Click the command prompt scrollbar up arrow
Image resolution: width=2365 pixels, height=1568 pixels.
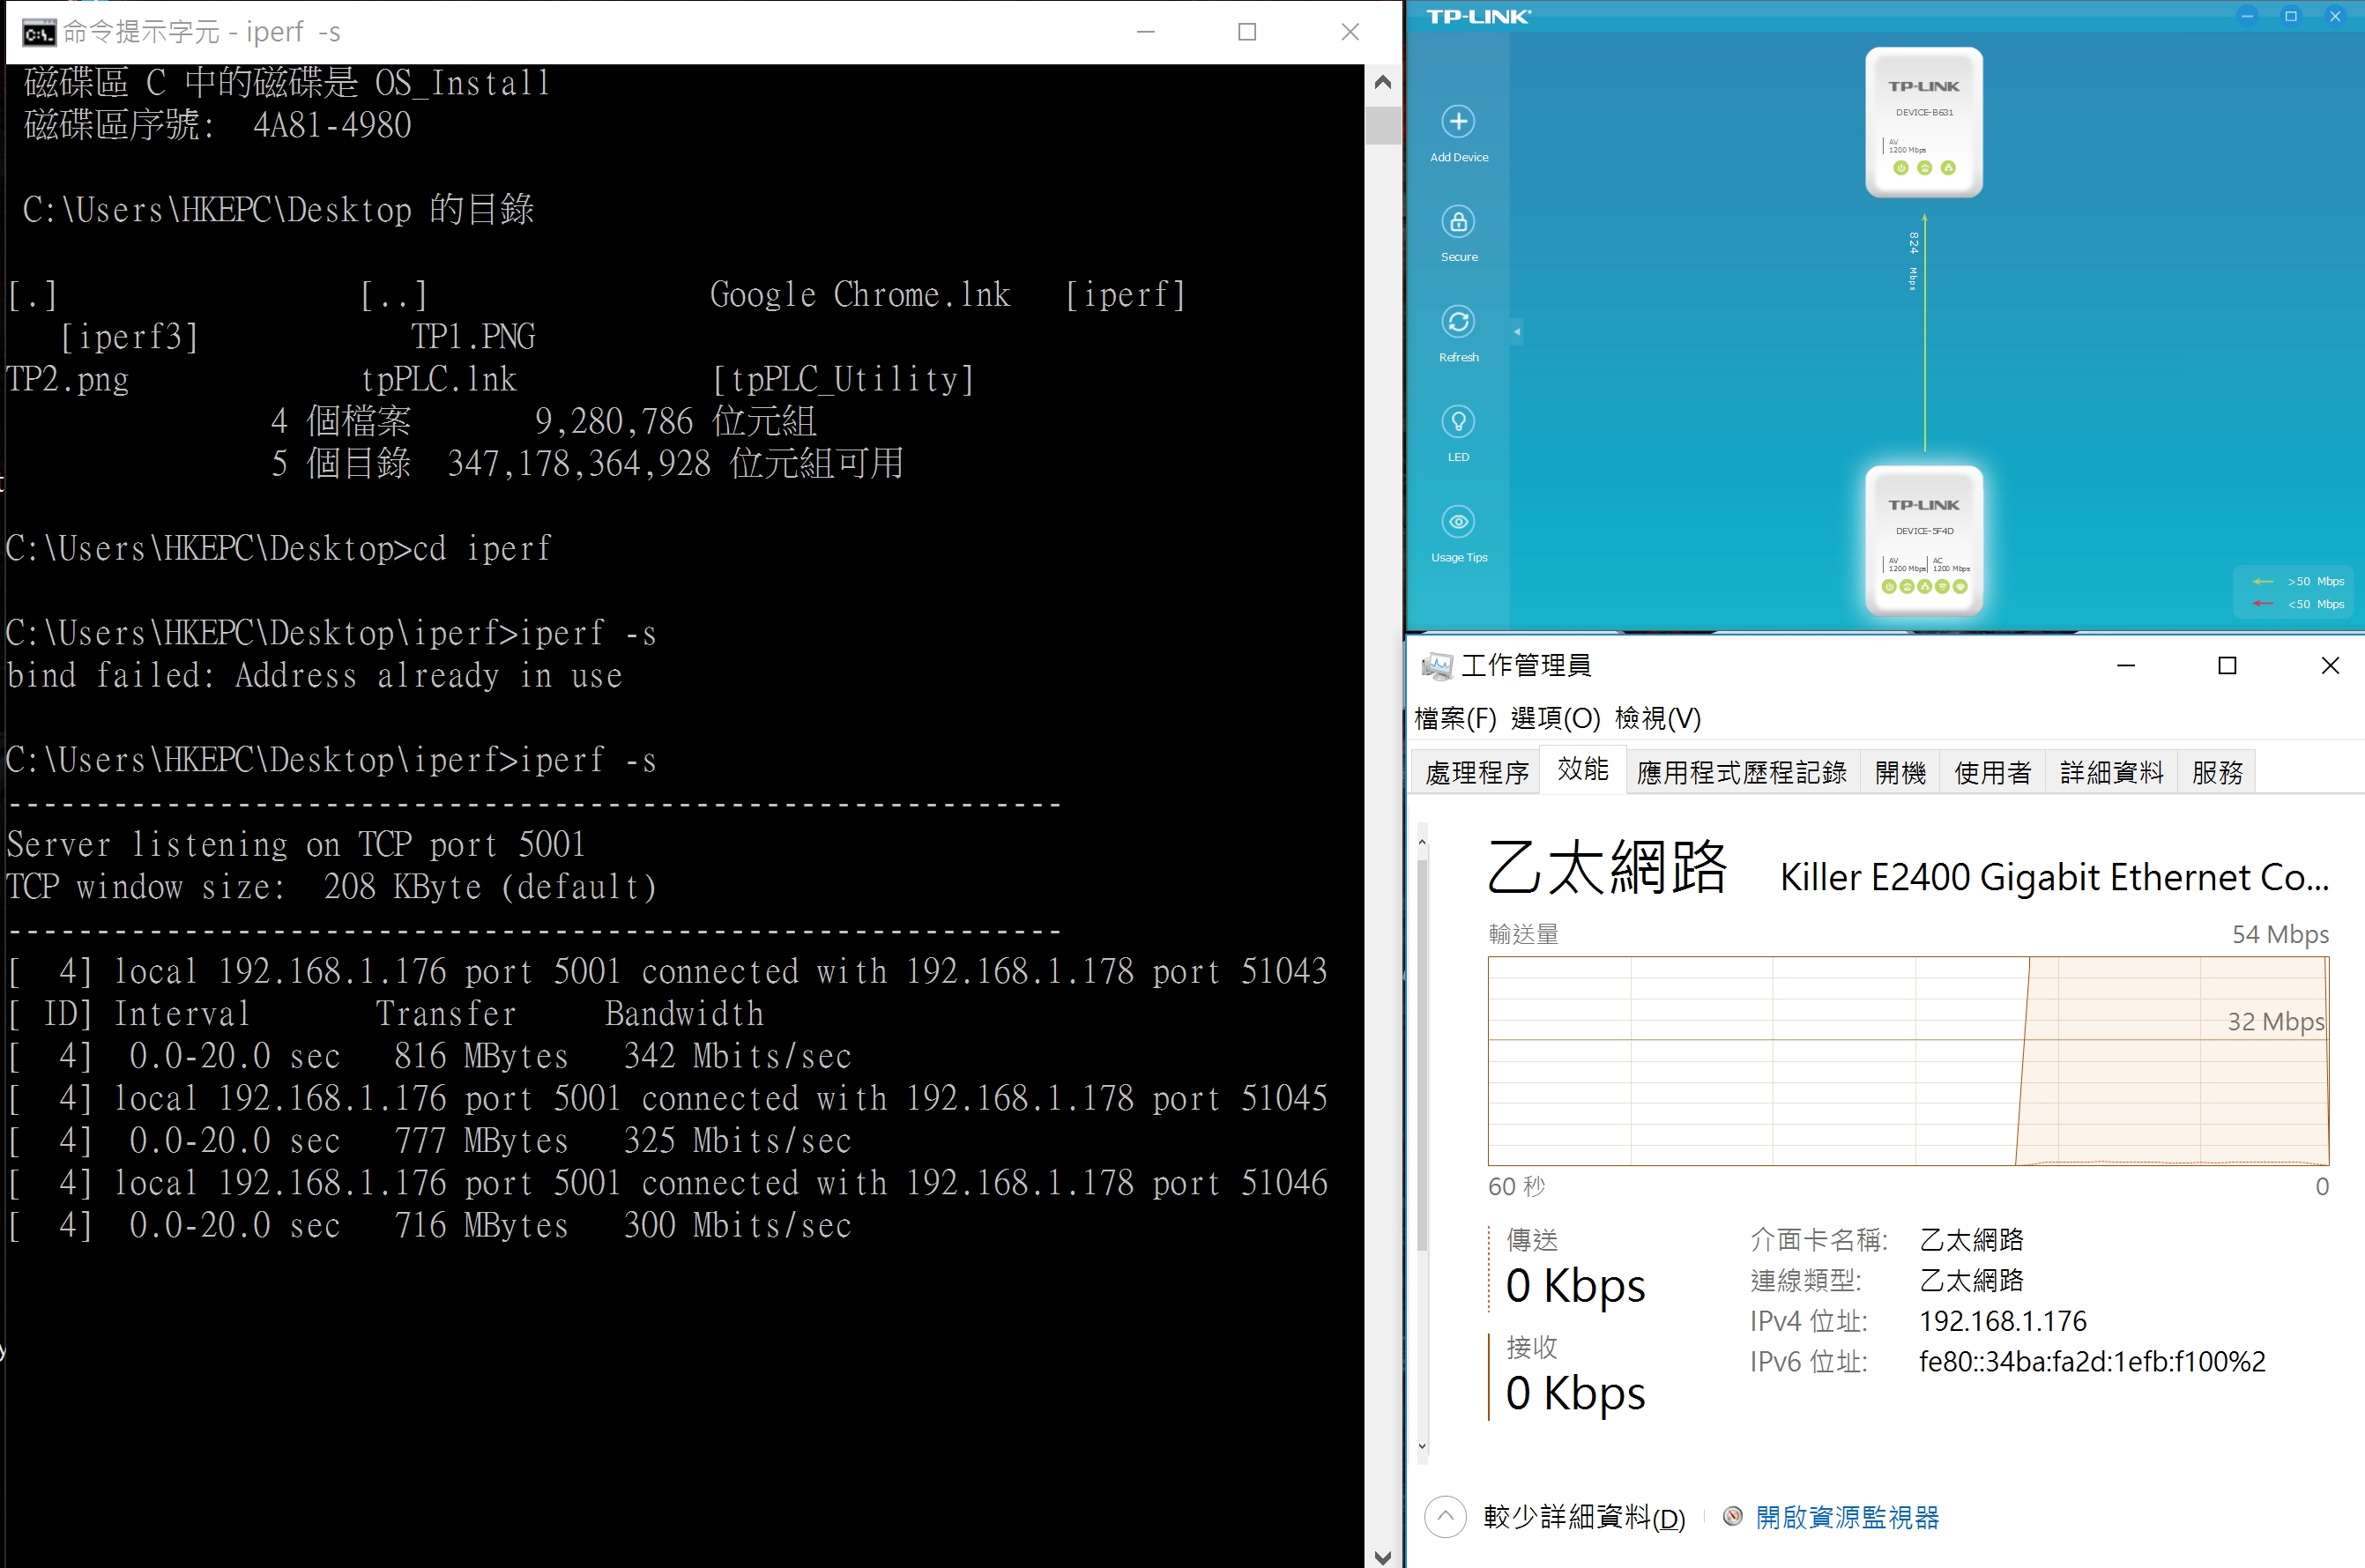tap(1383, 83)
